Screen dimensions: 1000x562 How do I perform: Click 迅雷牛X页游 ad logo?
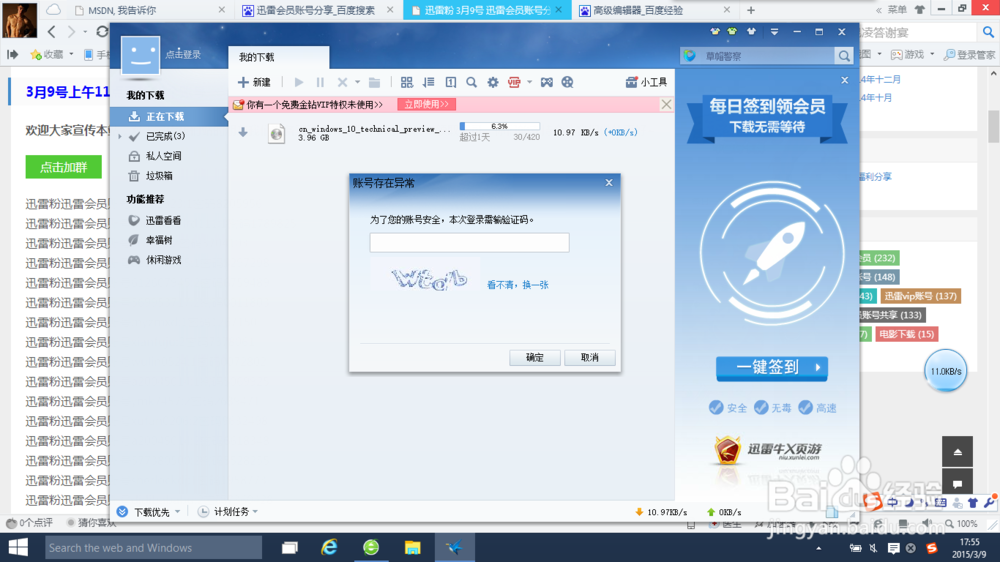(x=768, y=450)
